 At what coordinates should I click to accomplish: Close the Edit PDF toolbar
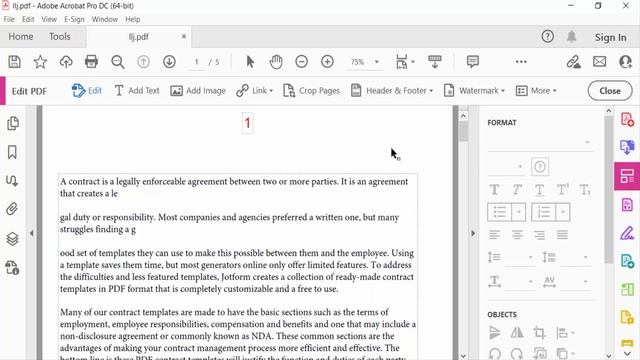pos(610,91)
